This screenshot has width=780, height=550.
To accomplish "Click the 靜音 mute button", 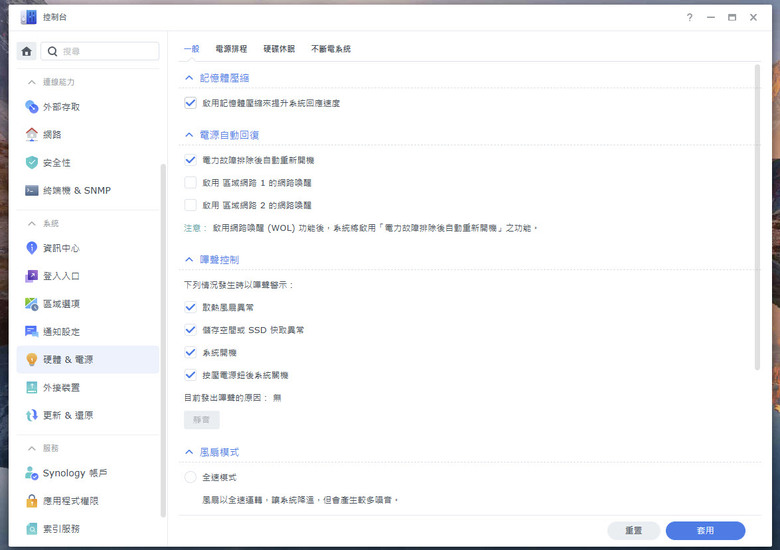I will 201,420.
